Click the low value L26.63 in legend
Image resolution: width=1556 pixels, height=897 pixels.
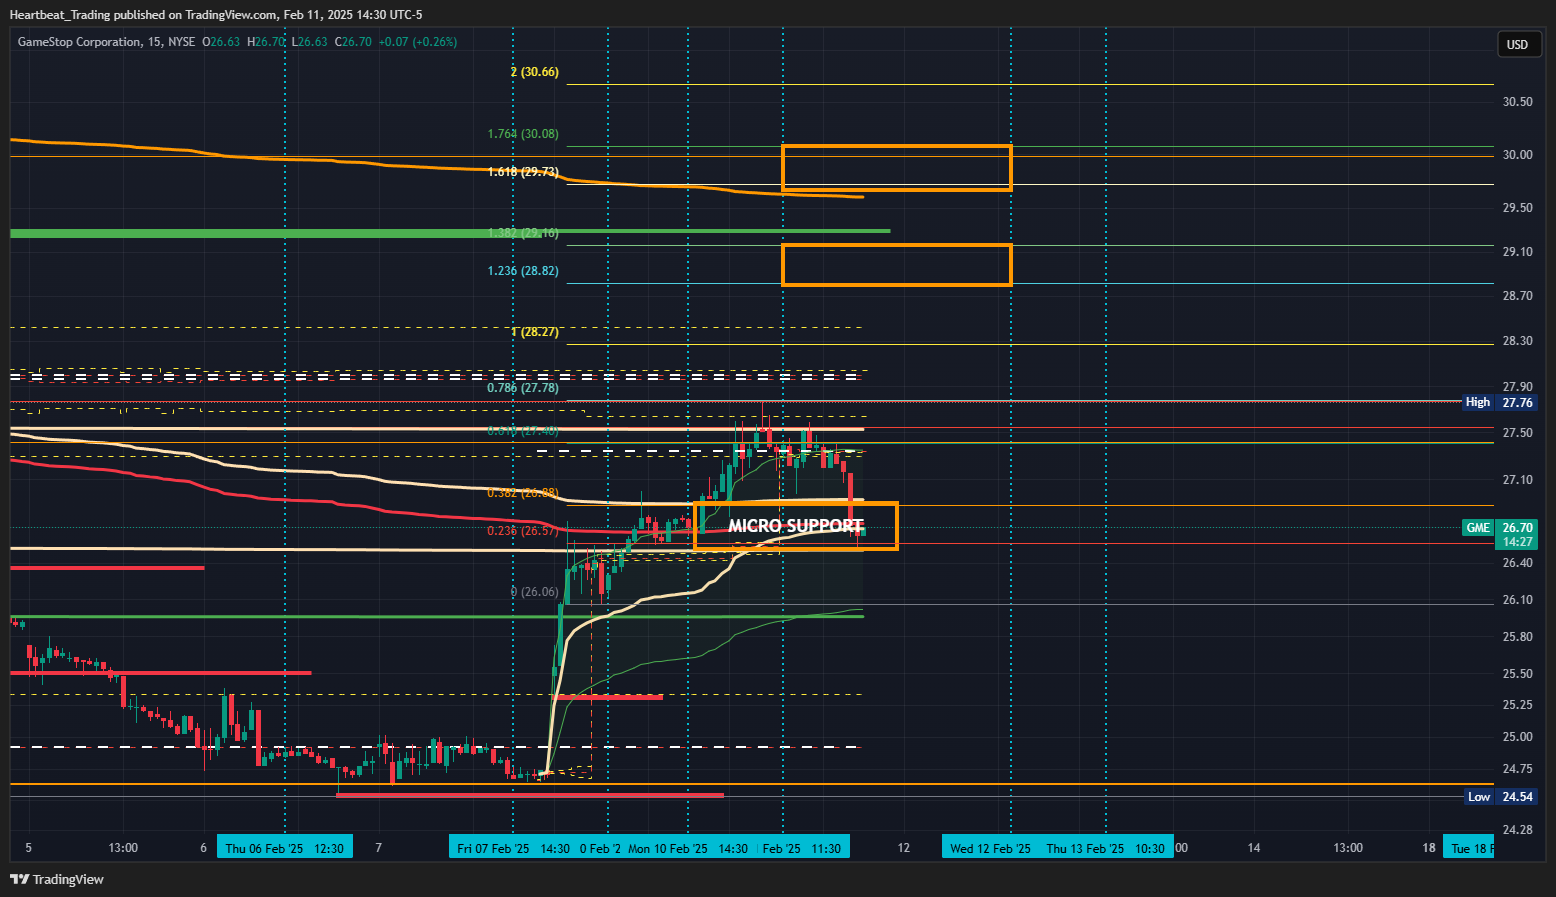tap(310, 42)
